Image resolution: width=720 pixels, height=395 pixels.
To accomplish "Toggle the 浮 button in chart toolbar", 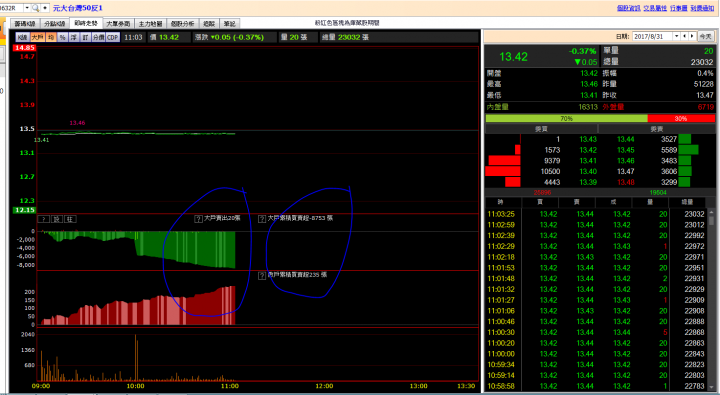I will (73, 37).
